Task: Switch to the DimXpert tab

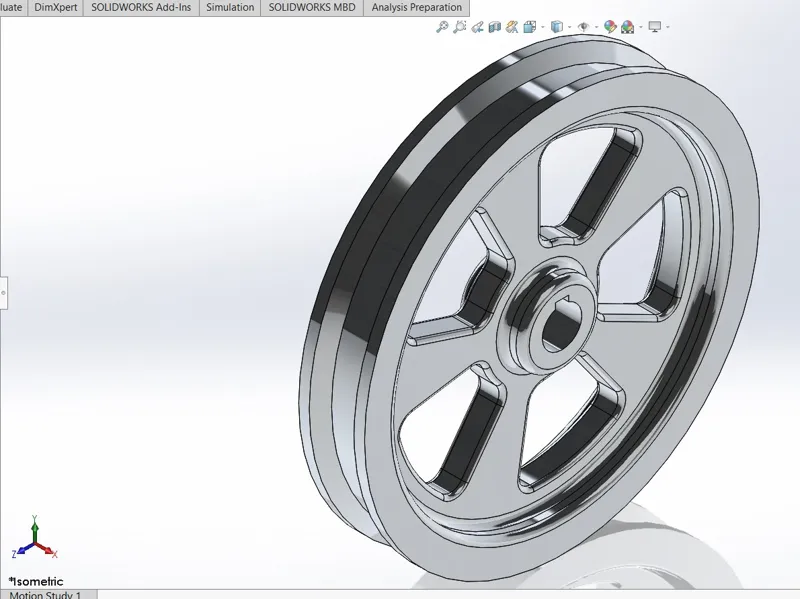Action: [x=56, y=8]
